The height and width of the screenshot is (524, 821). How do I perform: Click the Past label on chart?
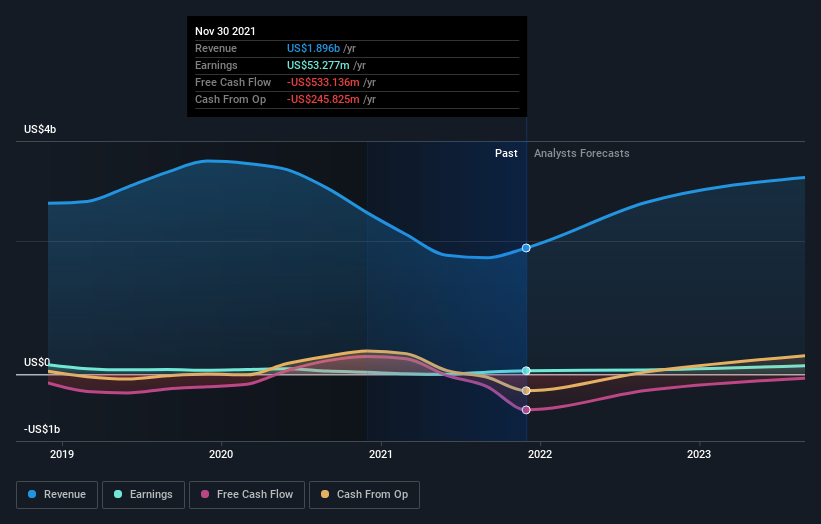tap(506, 153)
